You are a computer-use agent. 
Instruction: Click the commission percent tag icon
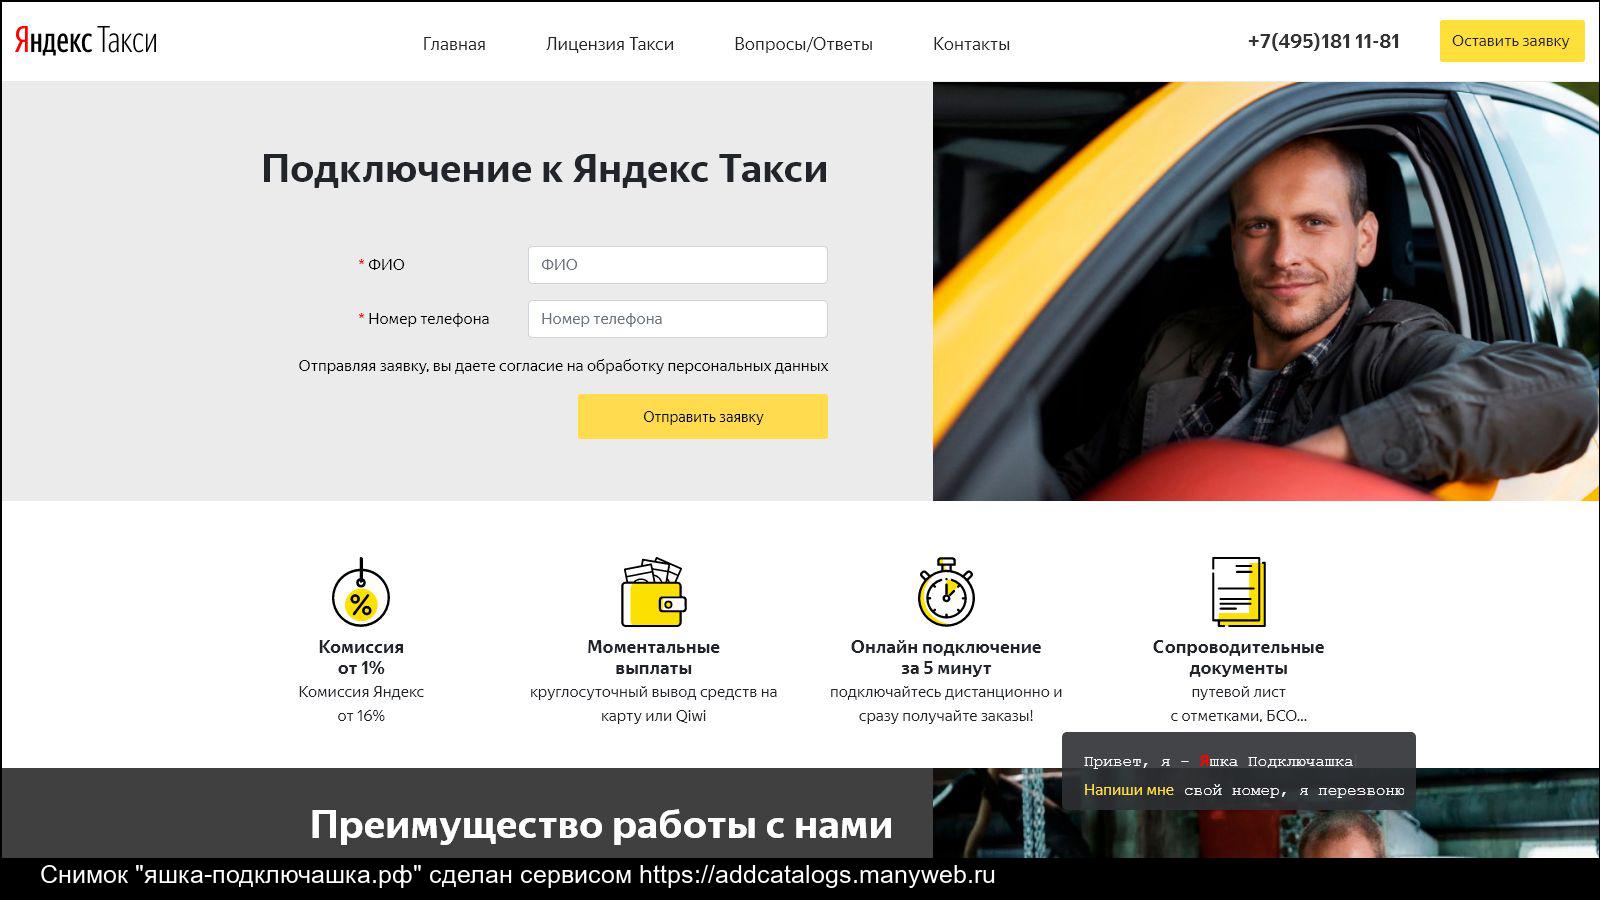(x=361, y=593)
